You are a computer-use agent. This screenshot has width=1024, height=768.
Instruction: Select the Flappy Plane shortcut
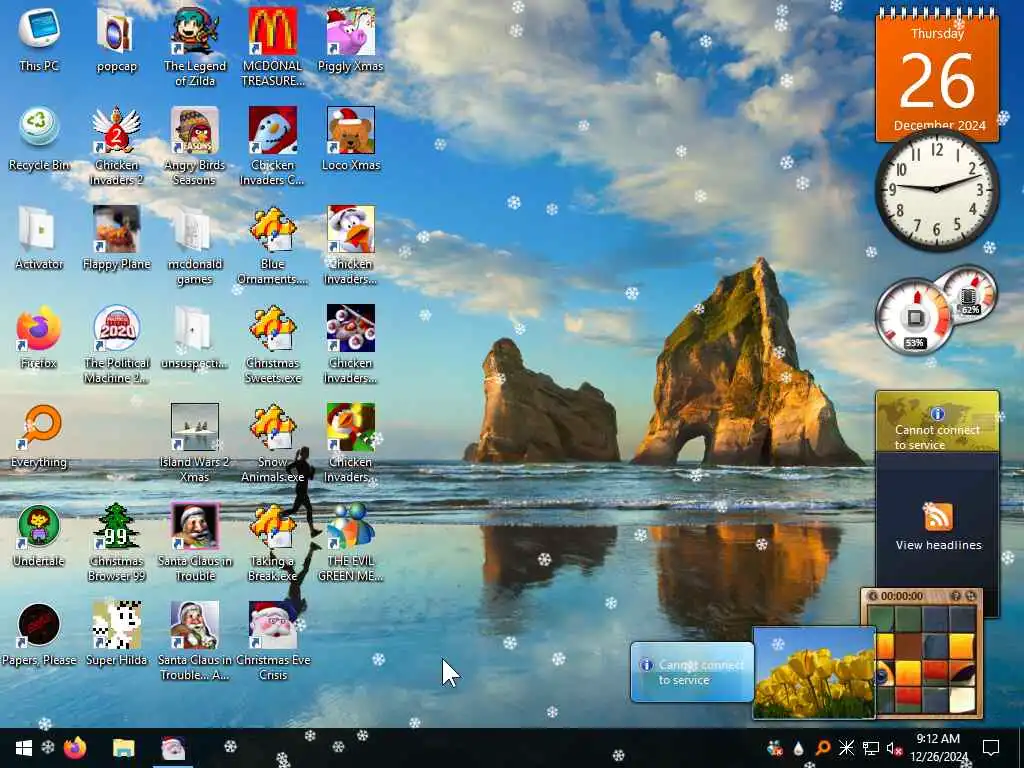point(116,238)
